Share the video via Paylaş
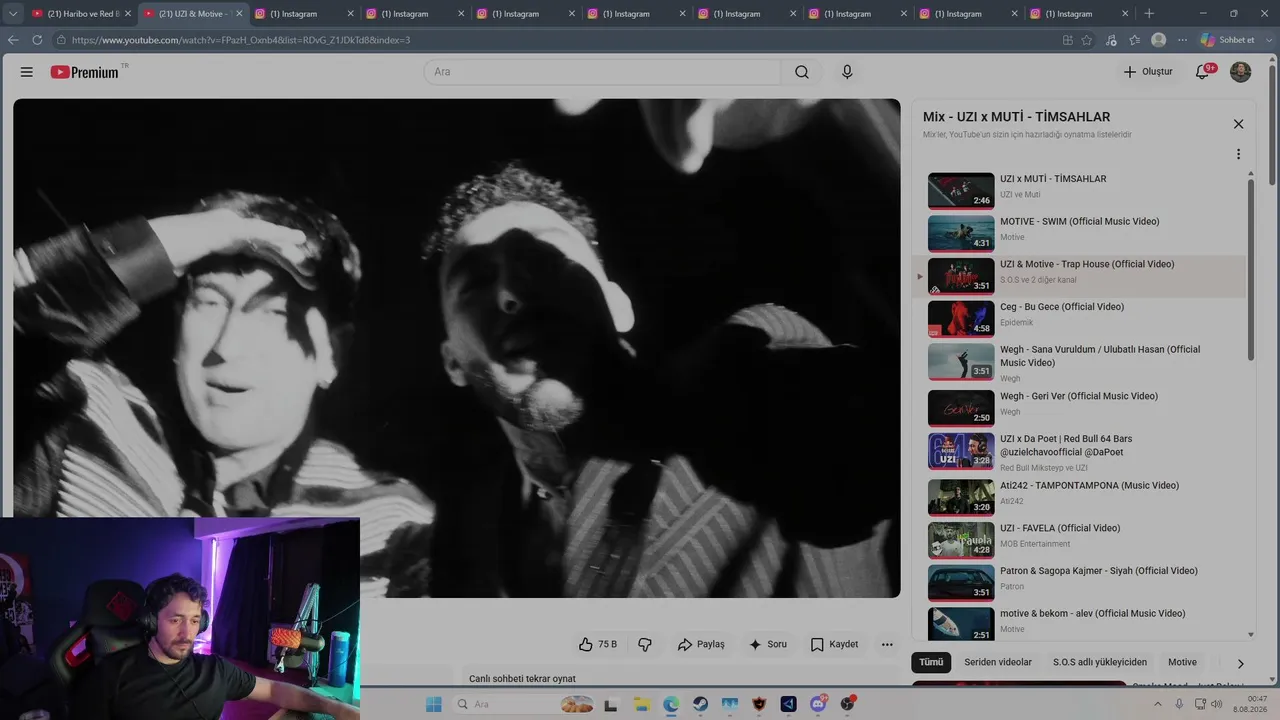Image resolution: width=1280 pixels, height=720 pixels. (x=700, y=645)
